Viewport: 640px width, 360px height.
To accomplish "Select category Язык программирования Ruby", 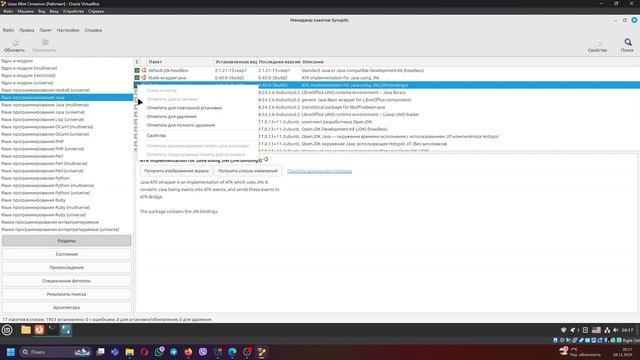I will (66, 200).
